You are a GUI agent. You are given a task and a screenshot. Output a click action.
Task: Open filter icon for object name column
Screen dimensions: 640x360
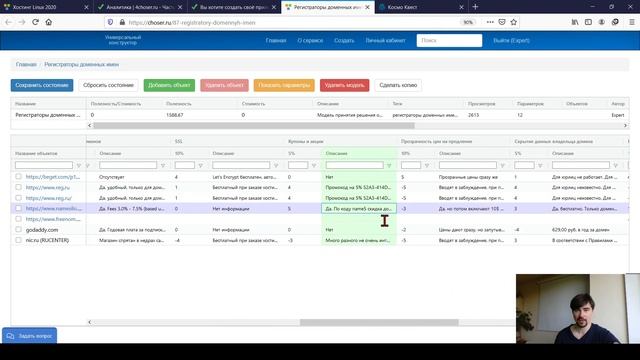[79, 165]
